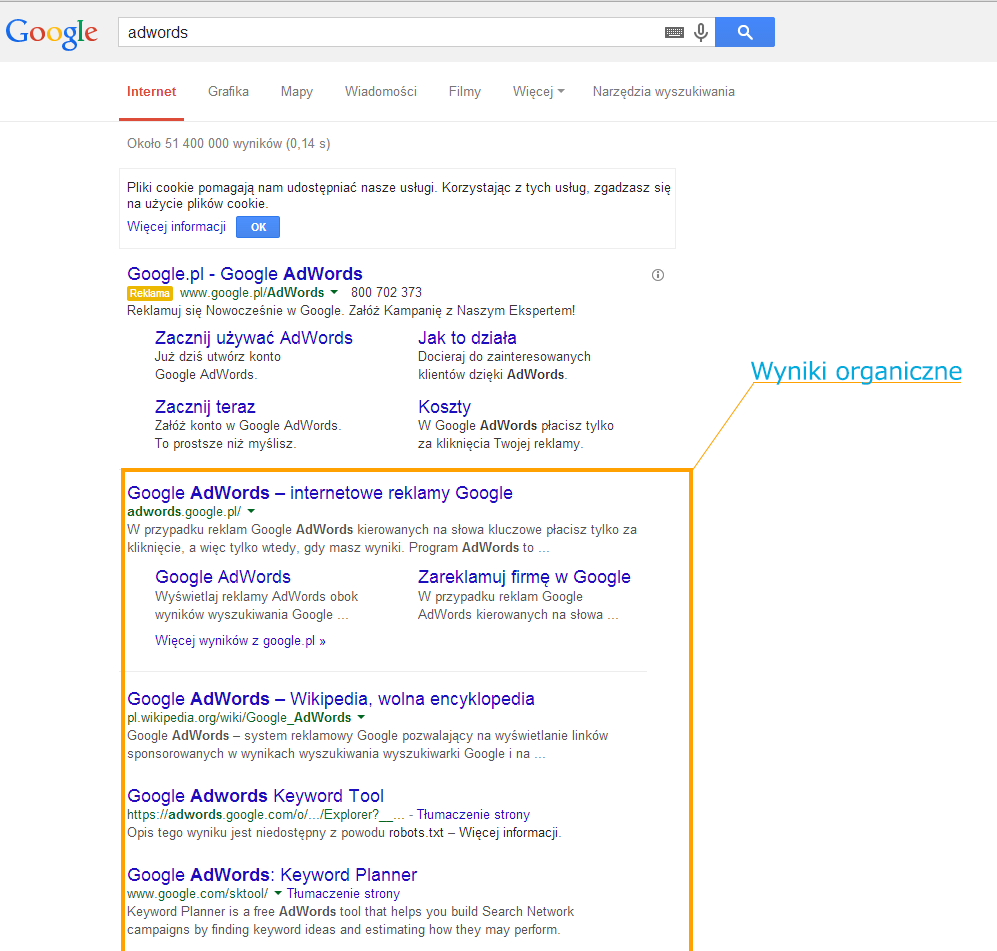Open Więcej wyników z google.pl
Image resolution: width=997 pixels, height=951 pixels.
click(x=240, y=641)
